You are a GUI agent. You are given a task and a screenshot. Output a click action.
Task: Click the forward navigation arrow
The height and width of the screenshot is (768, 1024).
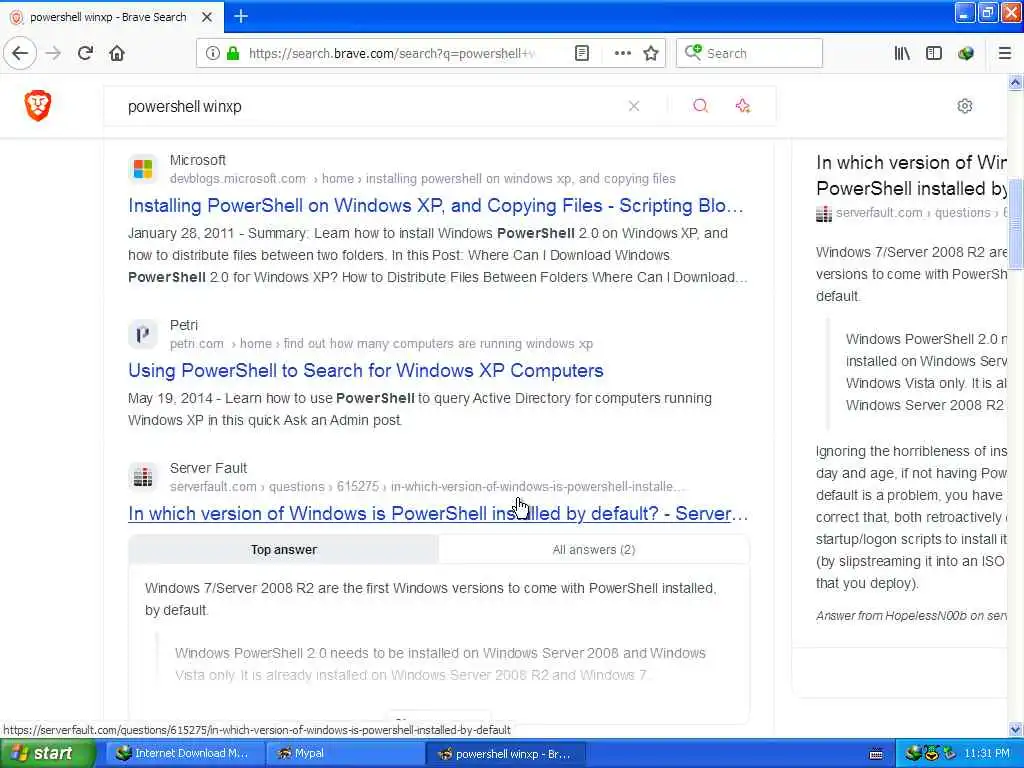(53, 53)
